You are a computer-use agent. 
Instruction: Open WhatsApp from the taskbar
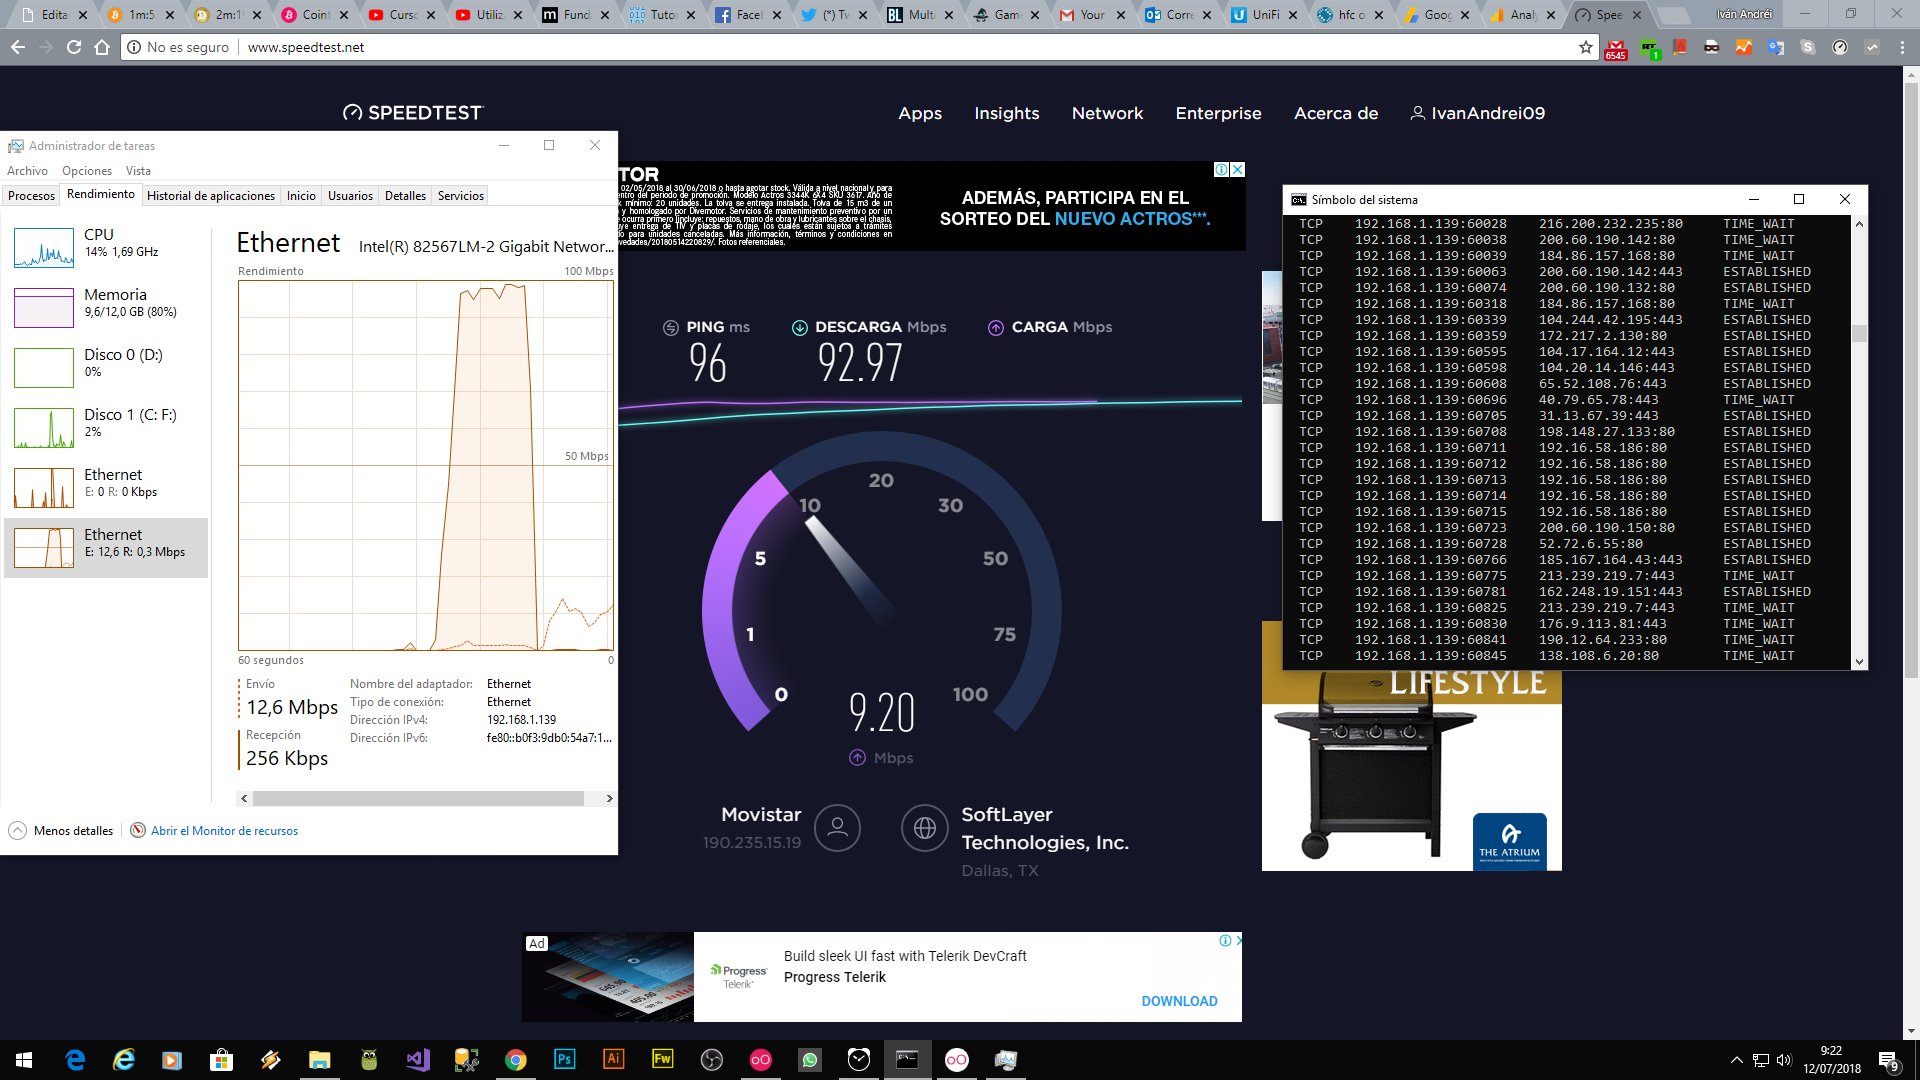click(809, 1060)
